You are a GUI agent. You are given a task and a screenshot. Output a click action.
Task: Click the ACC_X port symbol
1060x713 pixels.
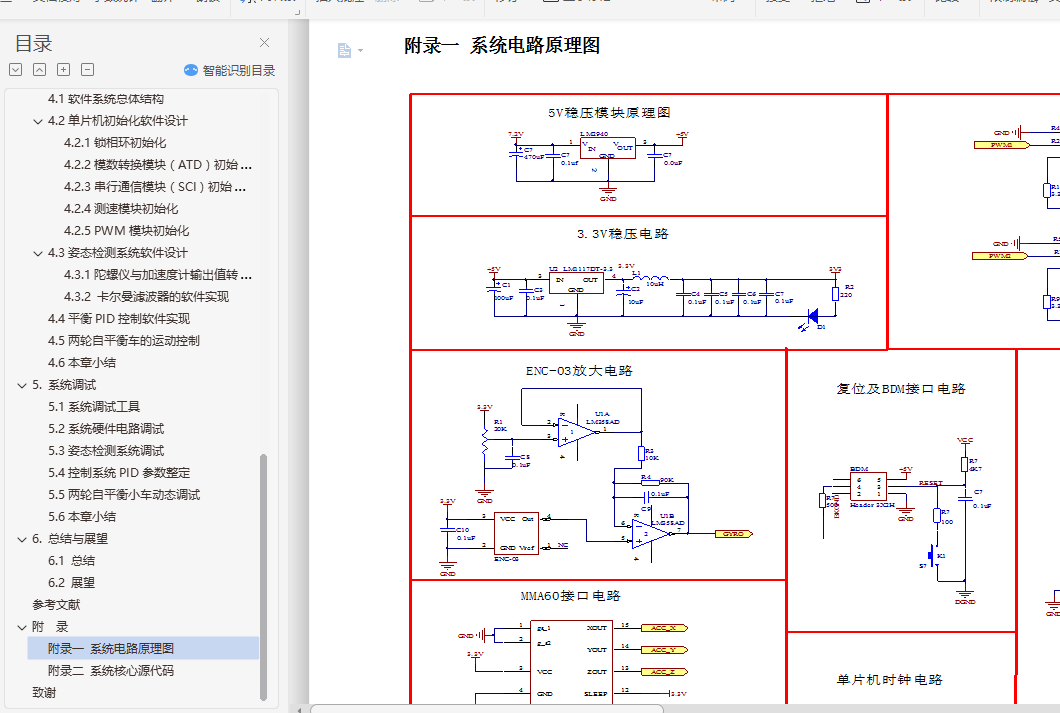[x=664, y=628]
